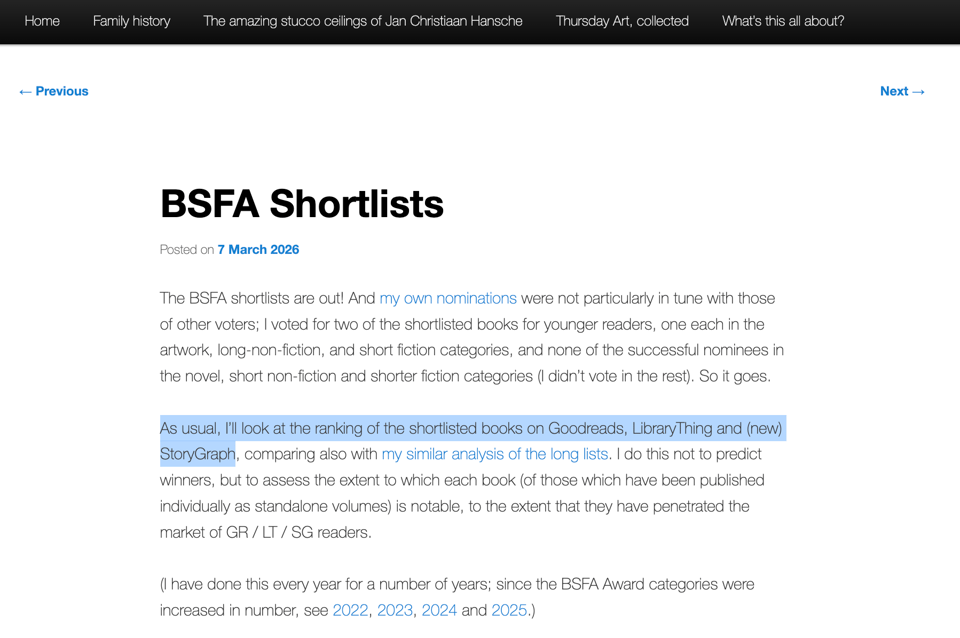Click the highlighted text about Goodreads rankings
Viewport: 960px width, 638px height.
click(x=470, y=427)
